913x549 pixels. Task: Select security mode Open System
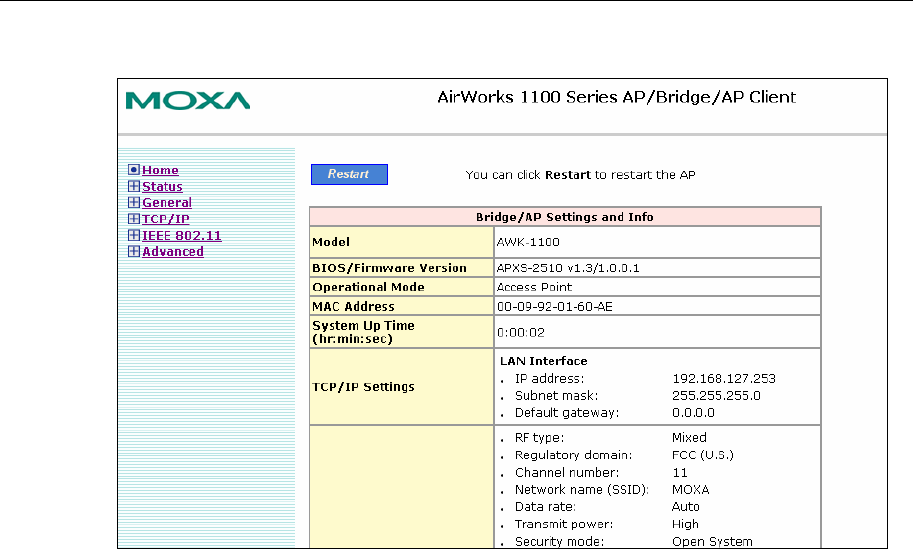(x=712, y=541)
